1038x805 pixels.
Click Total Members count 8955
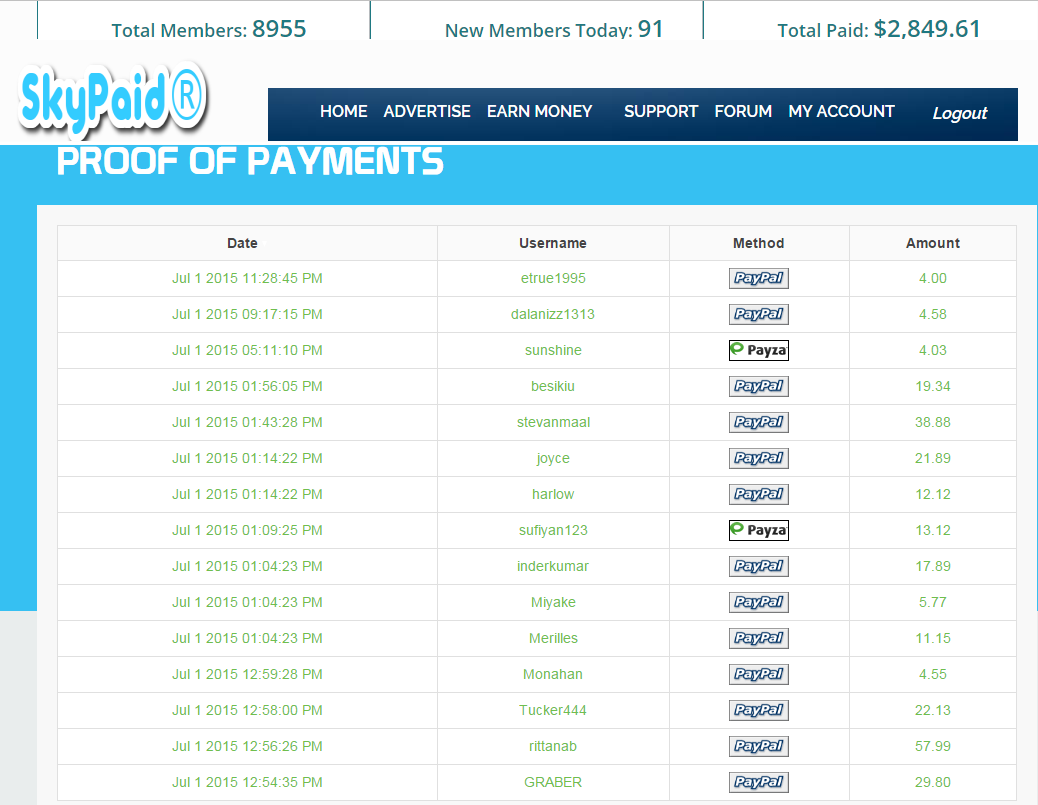pos(279,28)
